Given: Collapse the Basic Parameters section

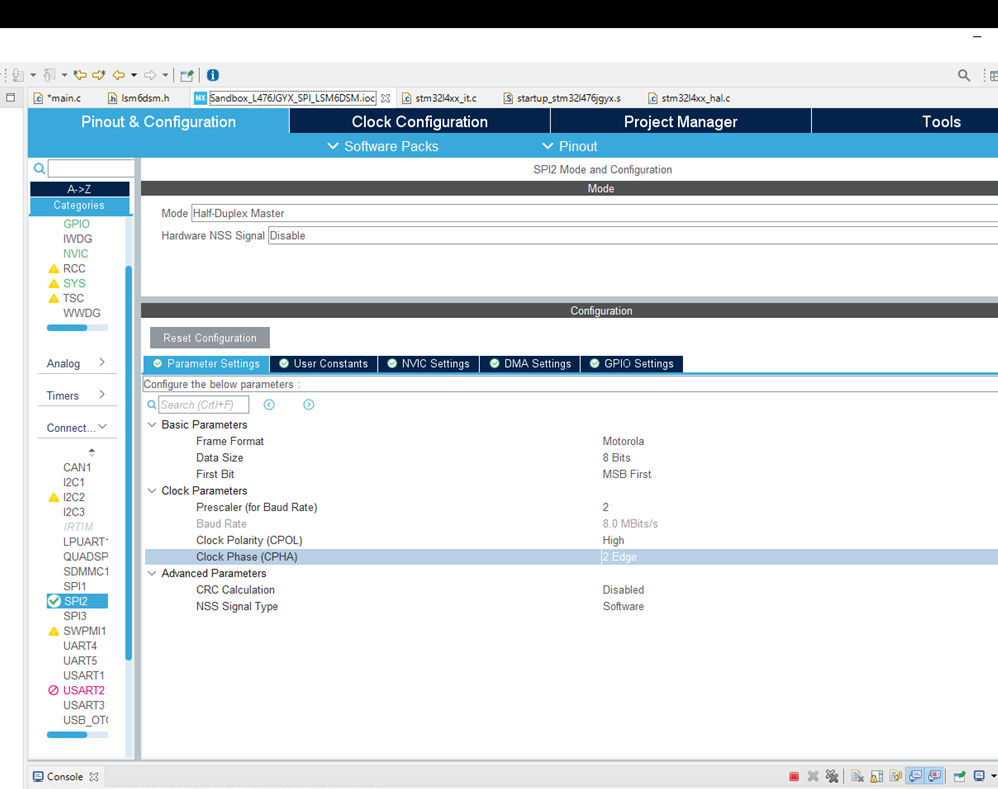Looking at the screenshot, I should [152, 424].
